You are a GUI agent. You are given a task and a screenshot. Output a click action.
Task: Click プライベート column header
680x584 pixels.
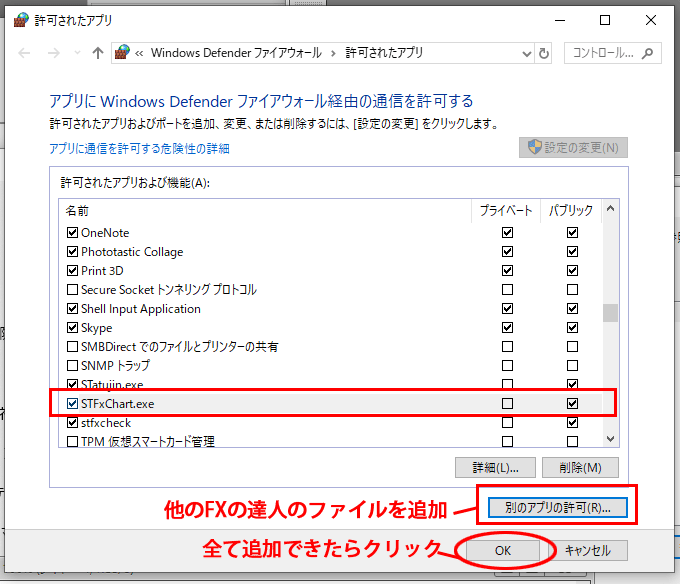506,211
